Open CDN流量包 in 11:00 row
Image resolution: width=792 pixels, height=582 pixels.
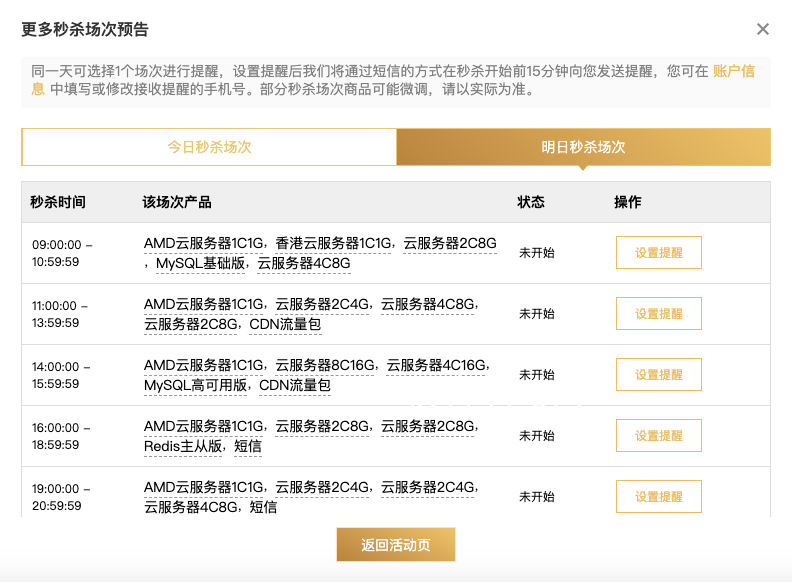pyautogui.click(x=285, y=324)
